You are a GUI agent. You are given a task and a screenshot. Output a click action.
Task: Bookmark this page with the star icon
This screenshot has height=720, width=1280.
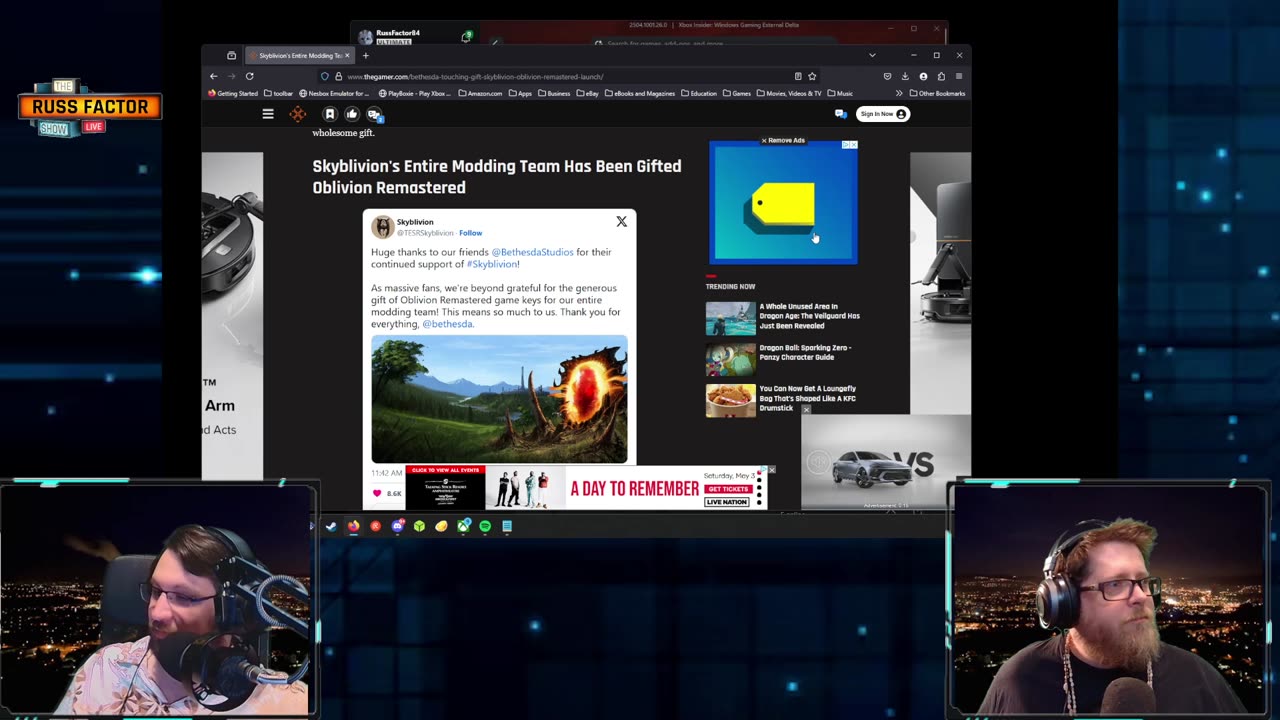(812, 76)
